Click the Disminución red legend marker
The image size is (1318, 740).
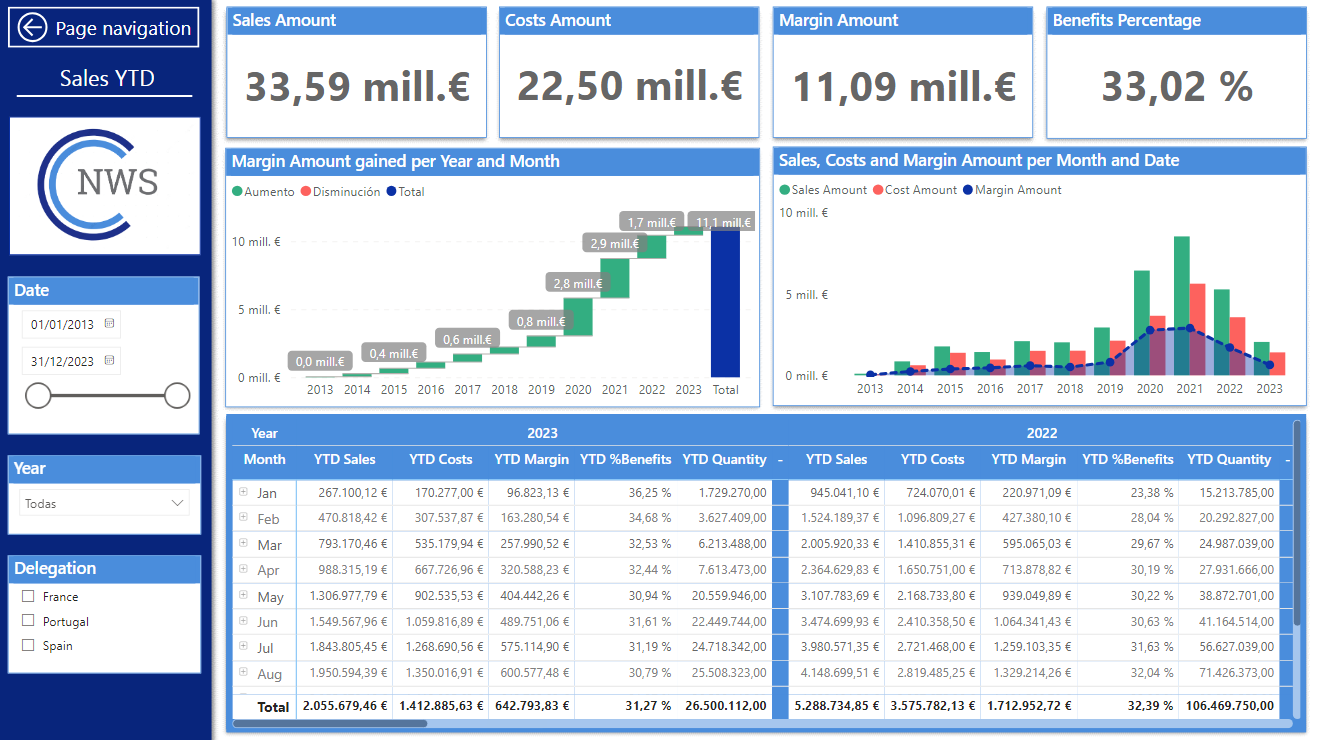(306, 192)
